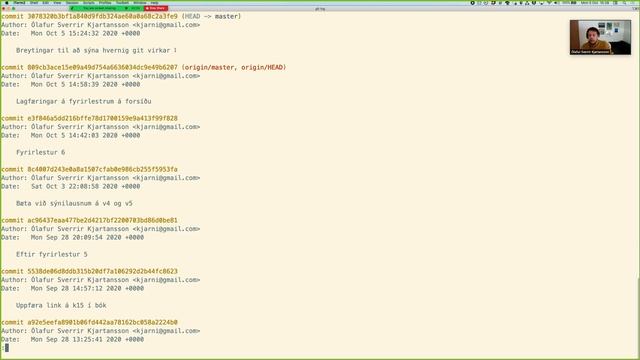
Task: Click the '(HEAD -> master)' ref label
Action: (x=211, y=16)
